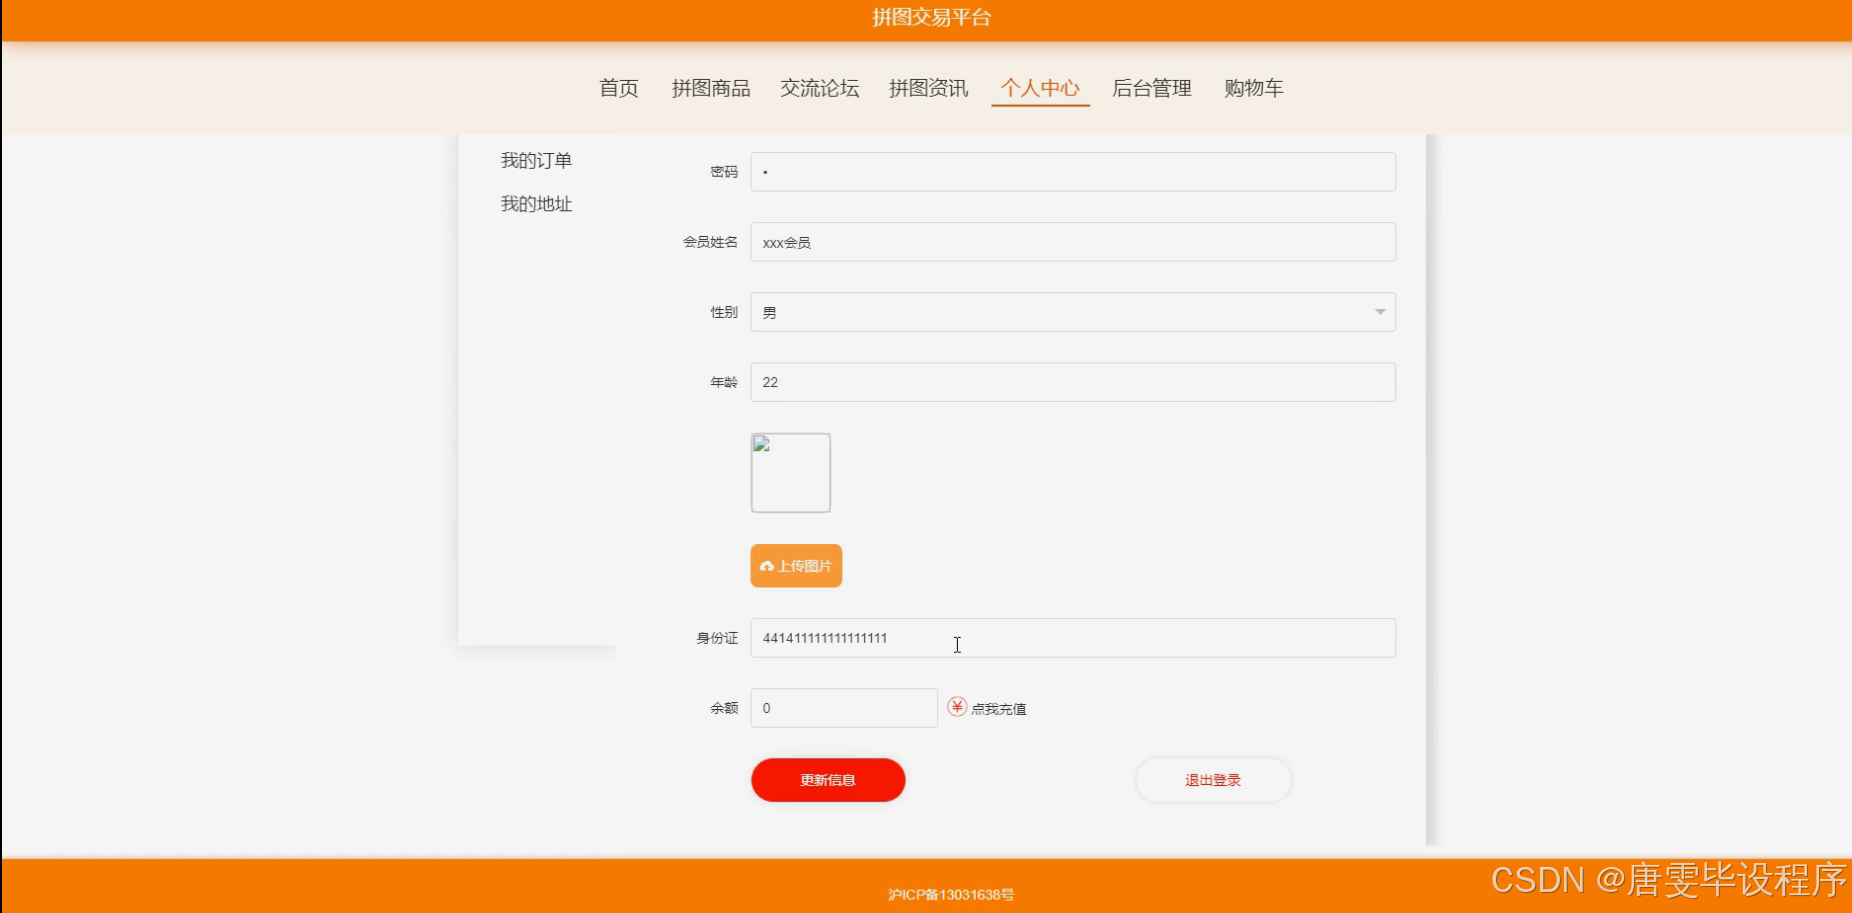Click the 拼图交易平台 header title
The image size is (1852, 913).
point(931,17)
